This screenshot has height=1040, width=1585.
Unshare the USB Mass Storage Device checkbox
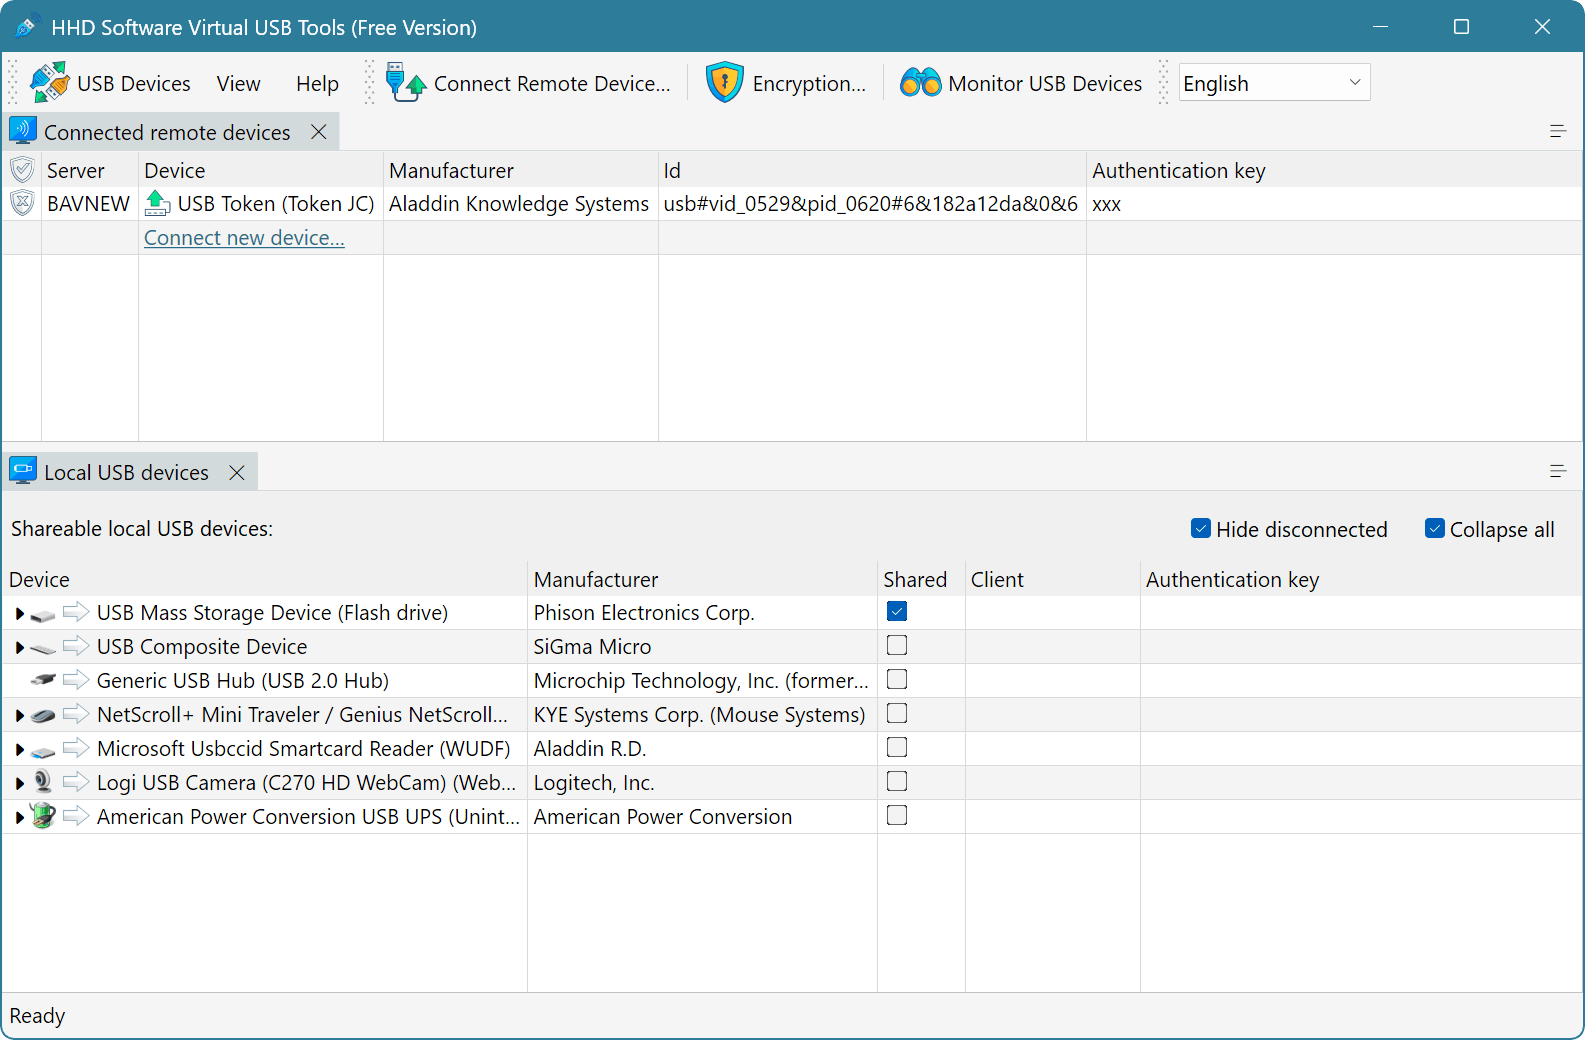point(897,612)
